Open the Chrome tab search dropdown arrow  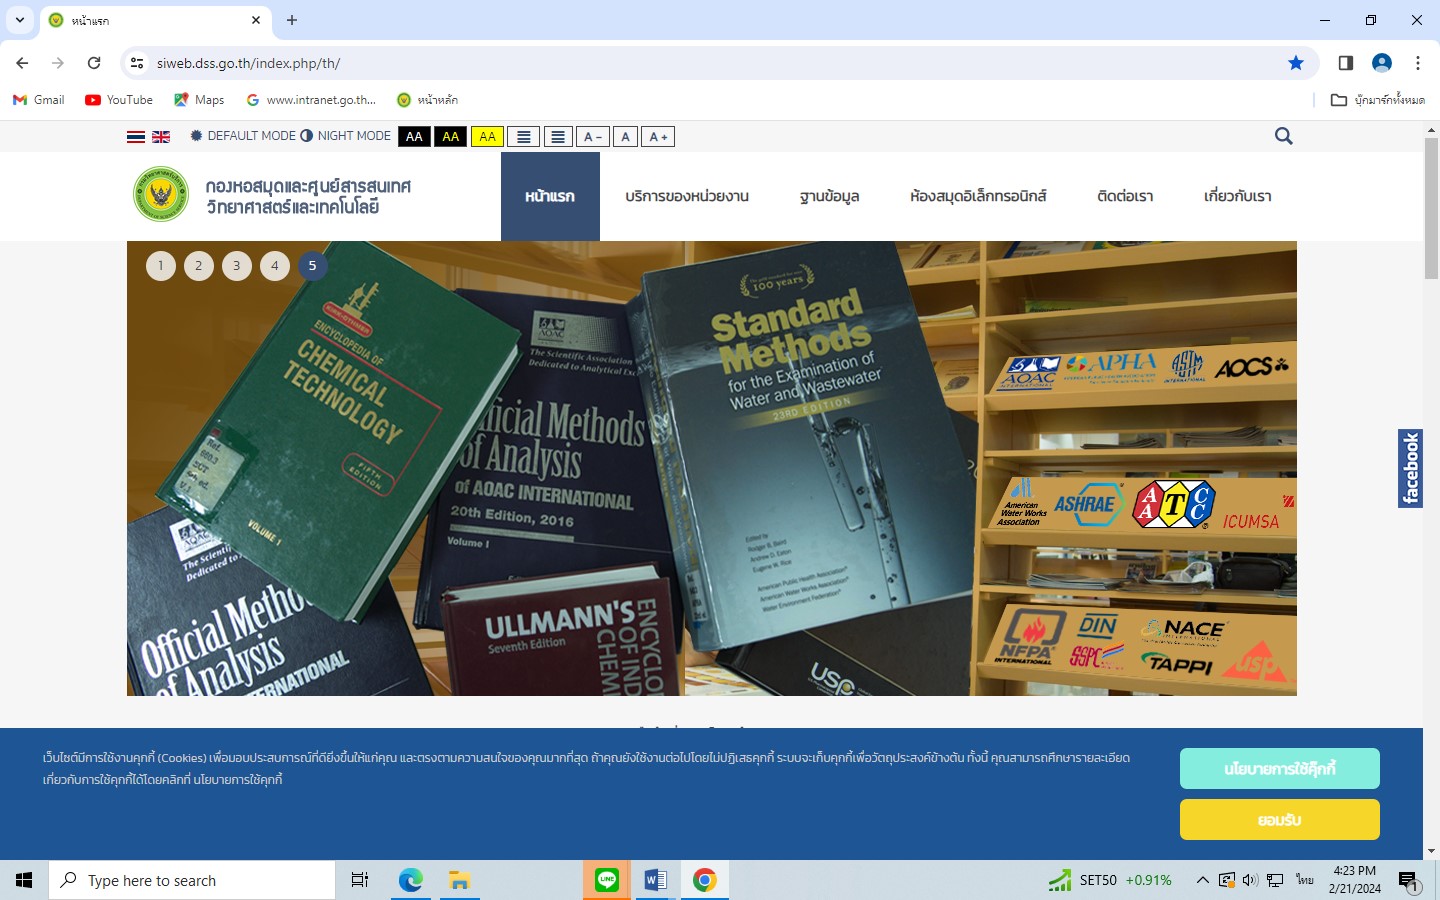(20, 20)
